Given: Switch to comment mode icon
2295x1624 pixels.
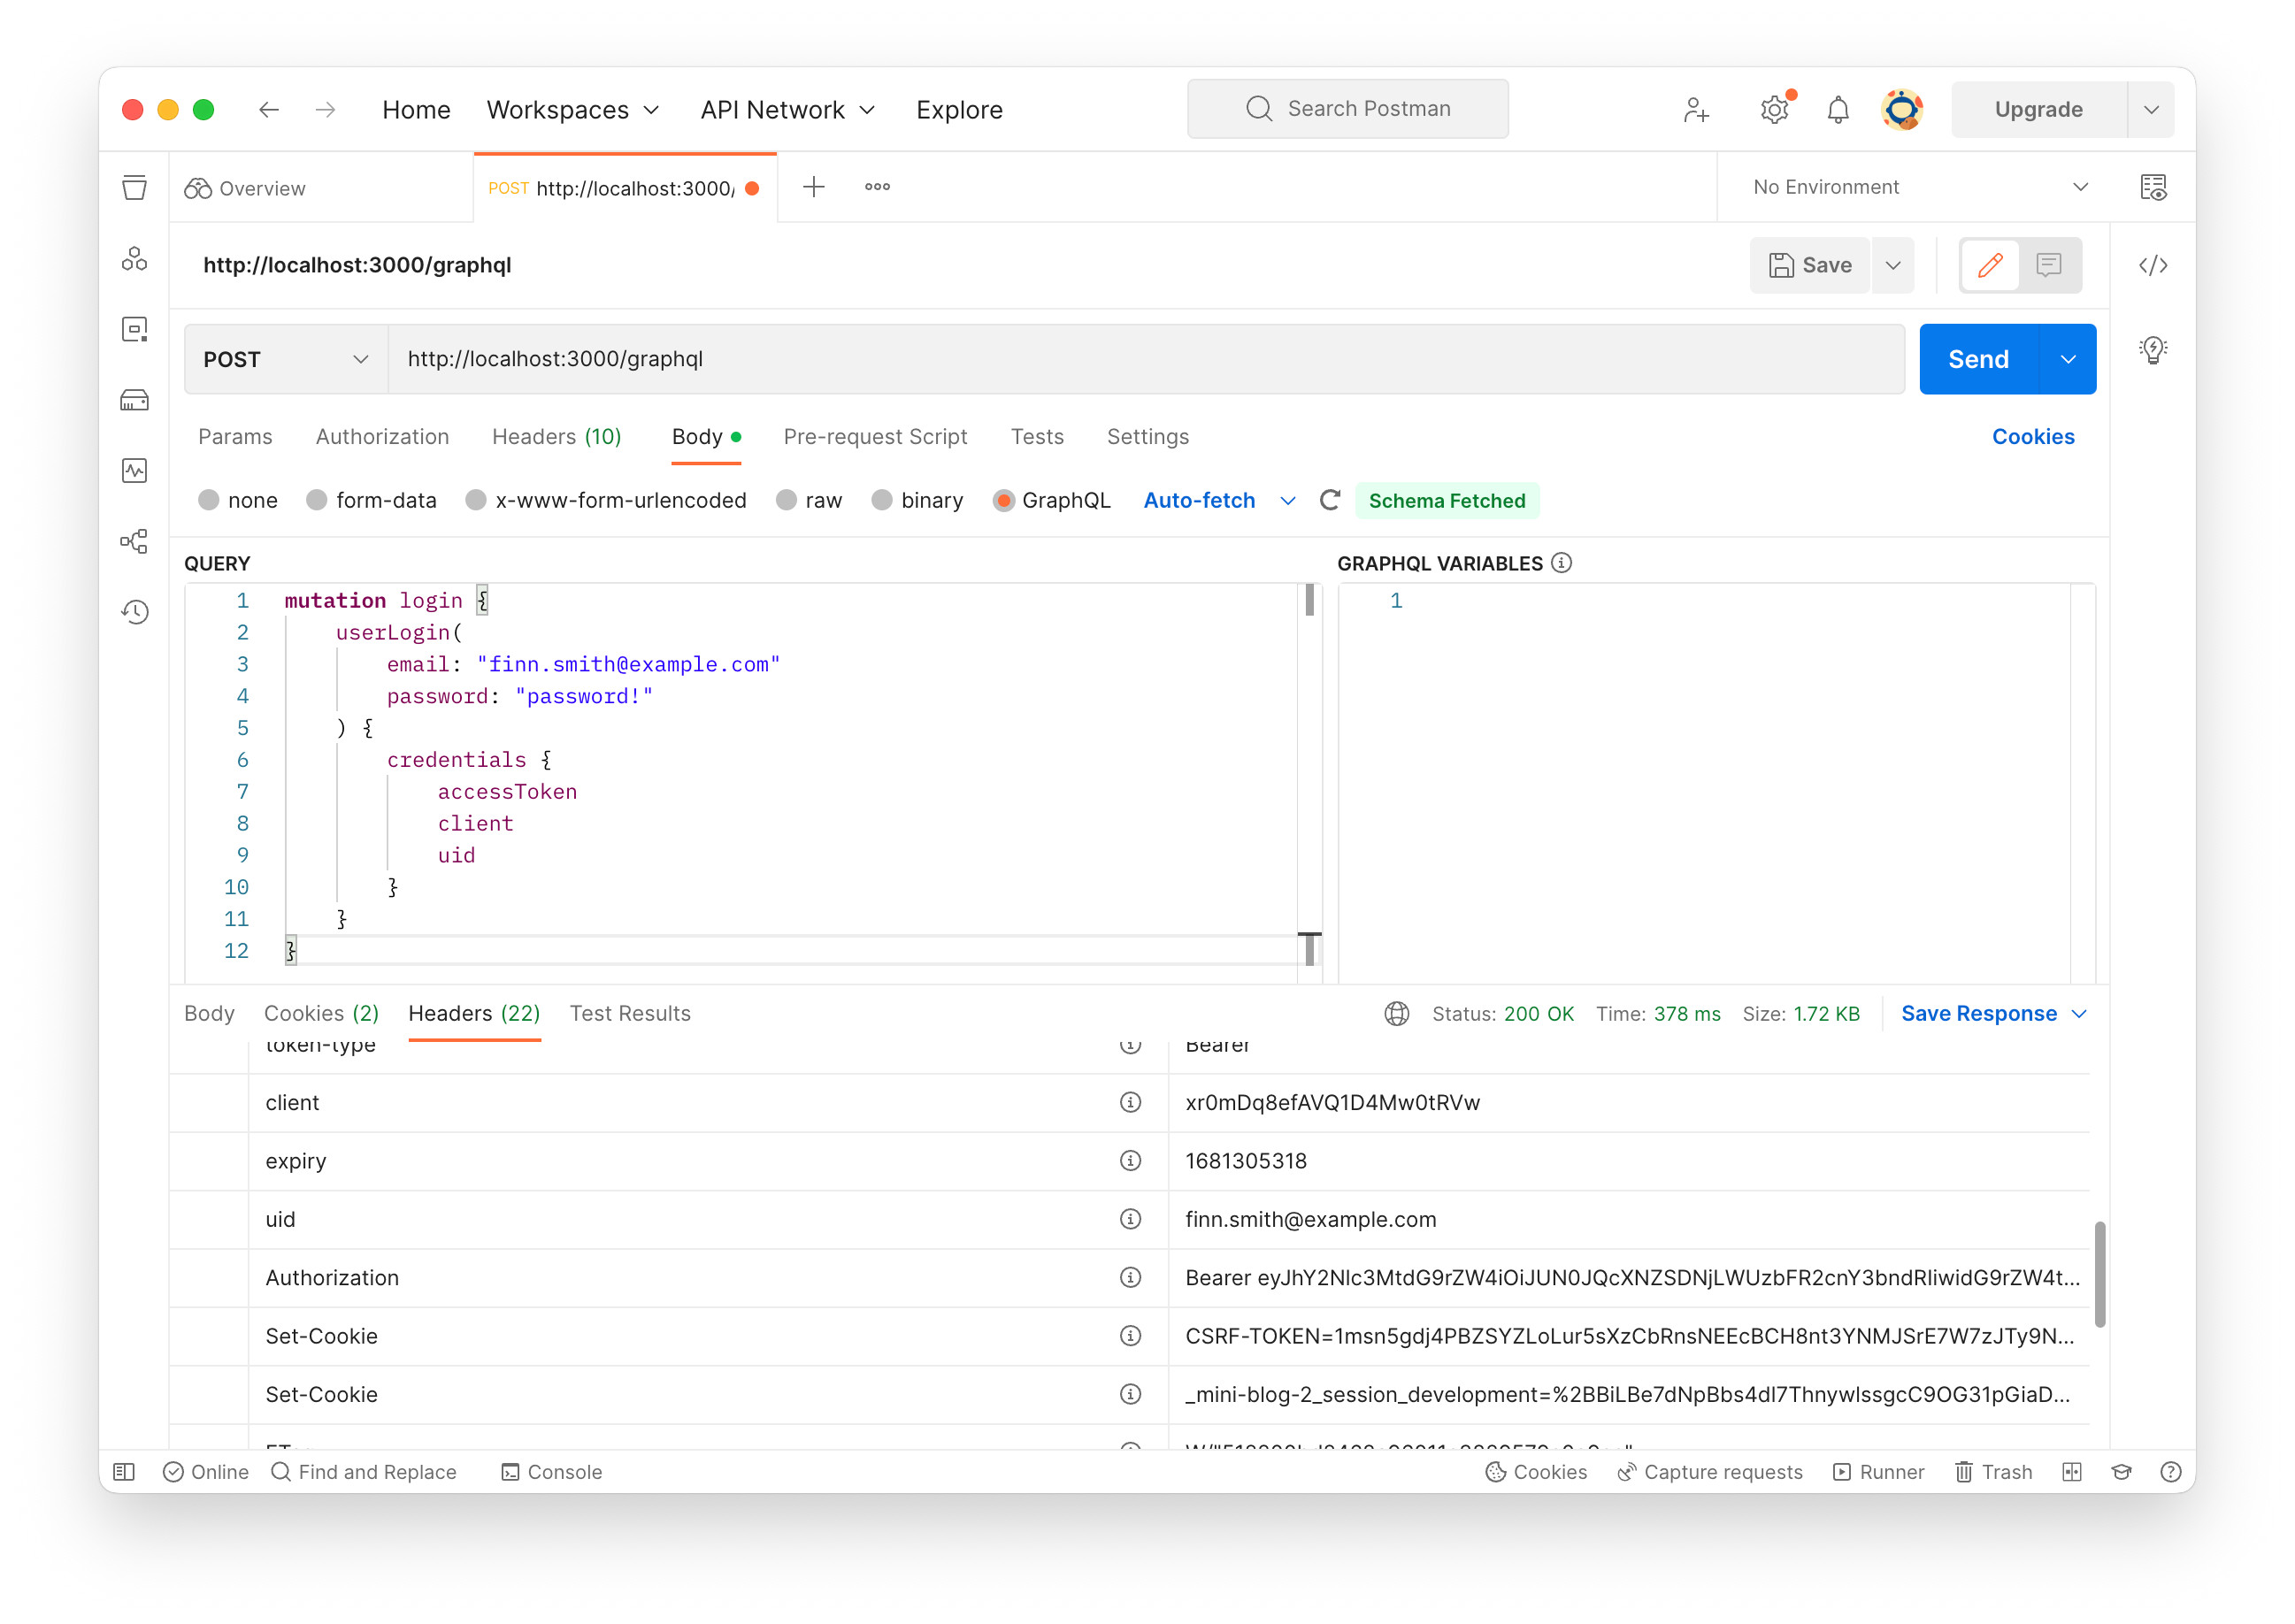Looking at the screenshot, I should click(2048, 265).
